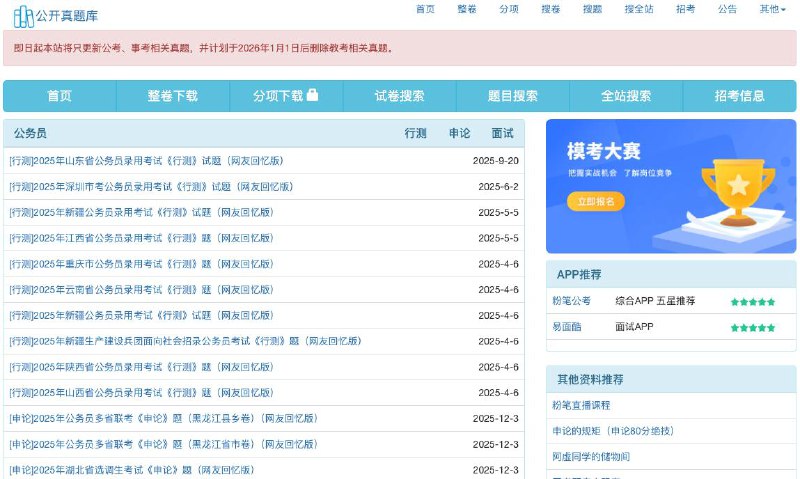Screen dimensions: 800x479
Task: Open the 其他 dropdown in top navigation
Action: point(772,9)
